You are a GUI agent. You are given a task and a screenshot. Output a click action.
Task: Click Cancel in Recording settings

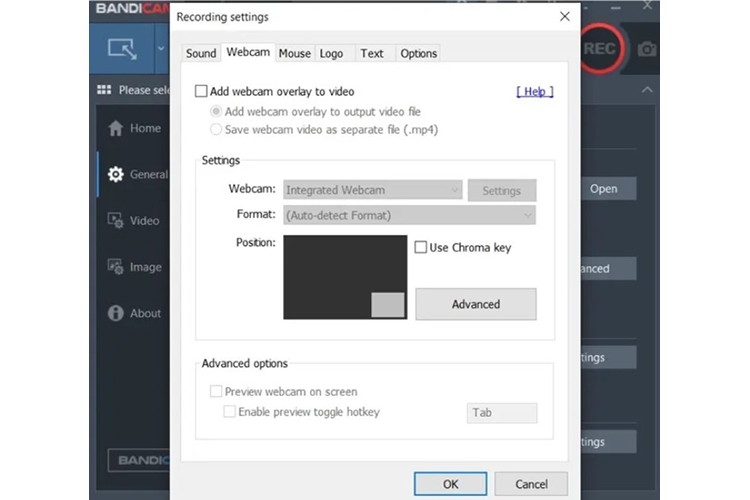click(x=531, y=484)
